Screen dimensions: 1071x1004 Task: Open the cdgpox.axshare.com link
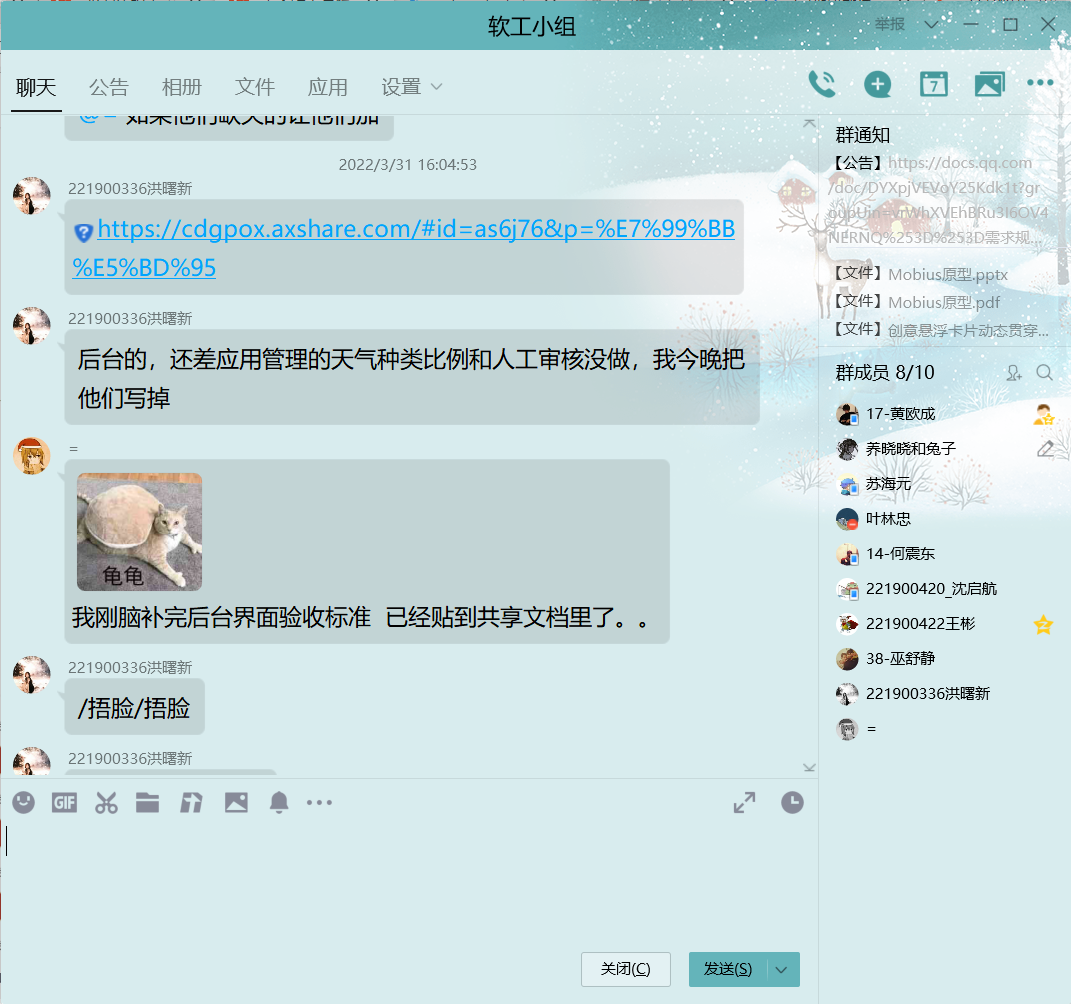pyautogui.click(x=404, y=248)
